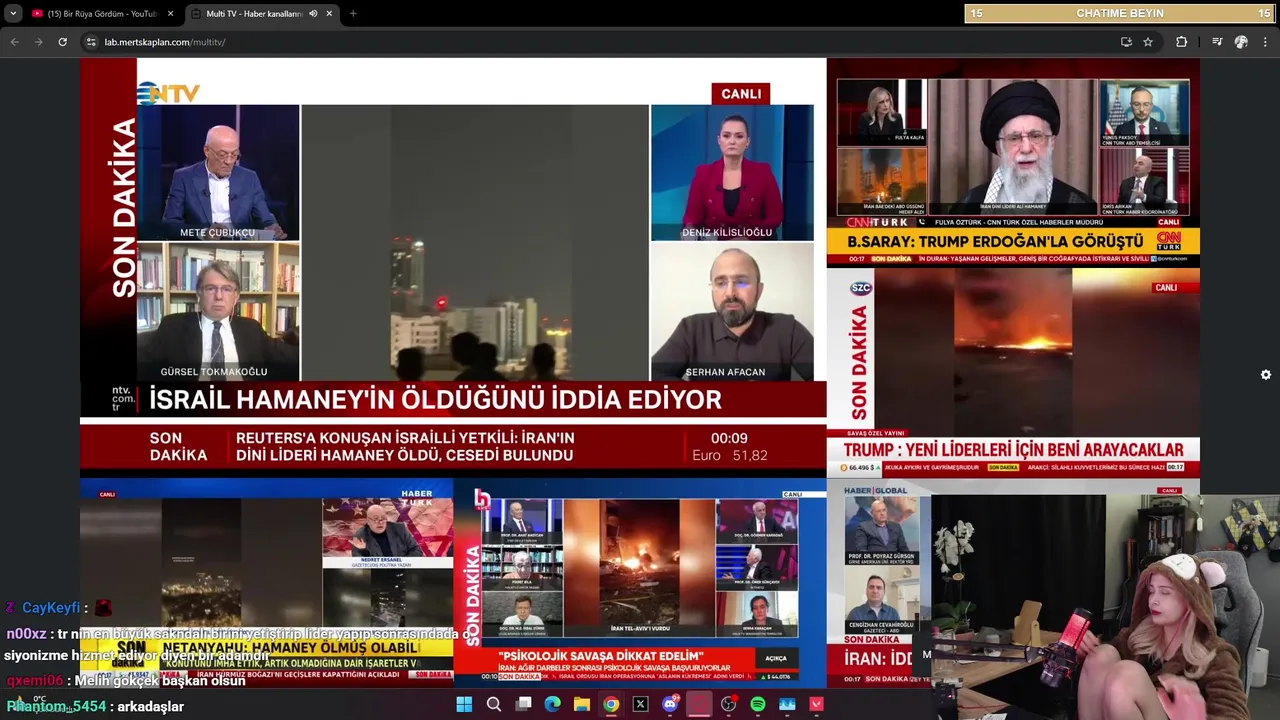
Task: Open Google Chrome from the taskbar
Action: coord(611,704)
